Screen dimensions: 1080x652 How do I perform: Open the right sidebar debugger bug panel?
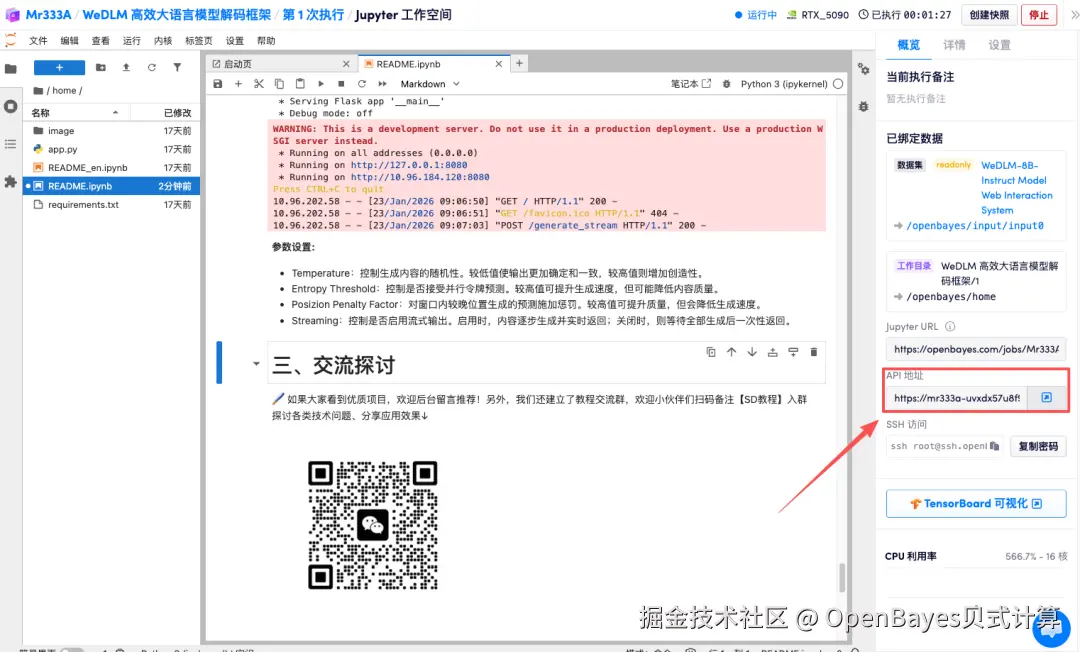(x=864, y=107)
